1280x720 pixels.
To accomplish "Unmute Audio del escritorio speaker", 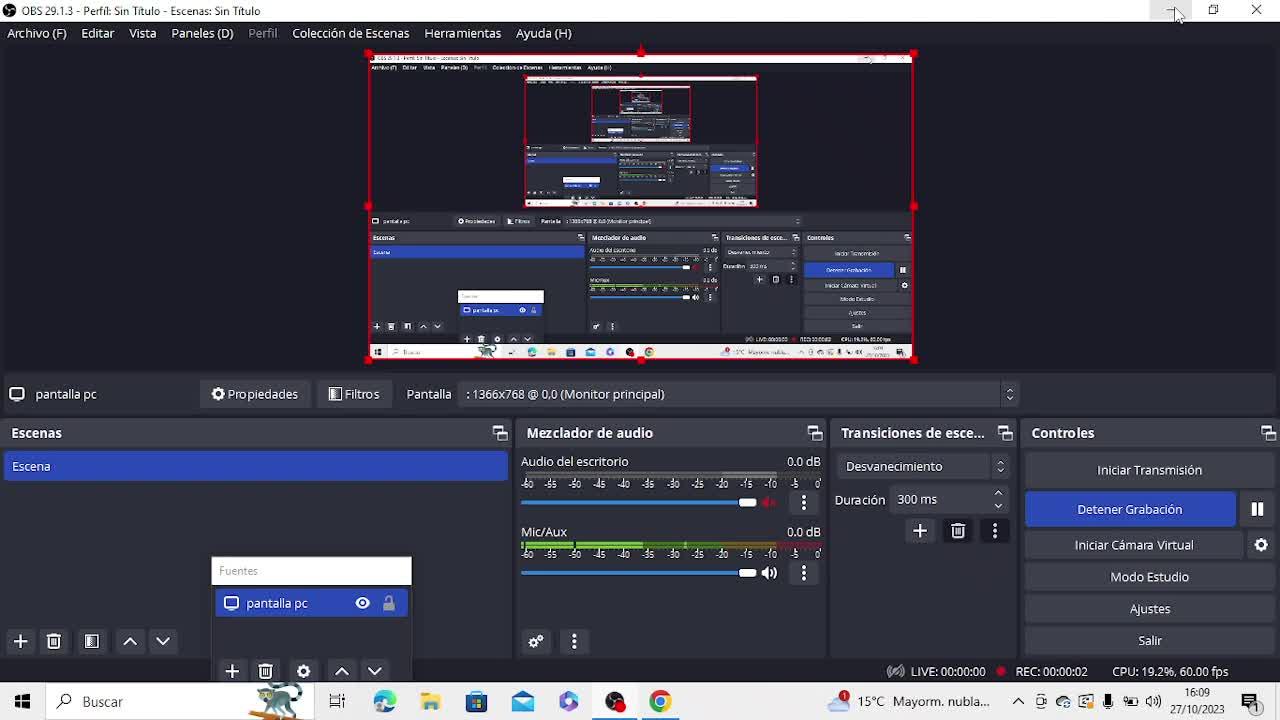I will point(769,502).
